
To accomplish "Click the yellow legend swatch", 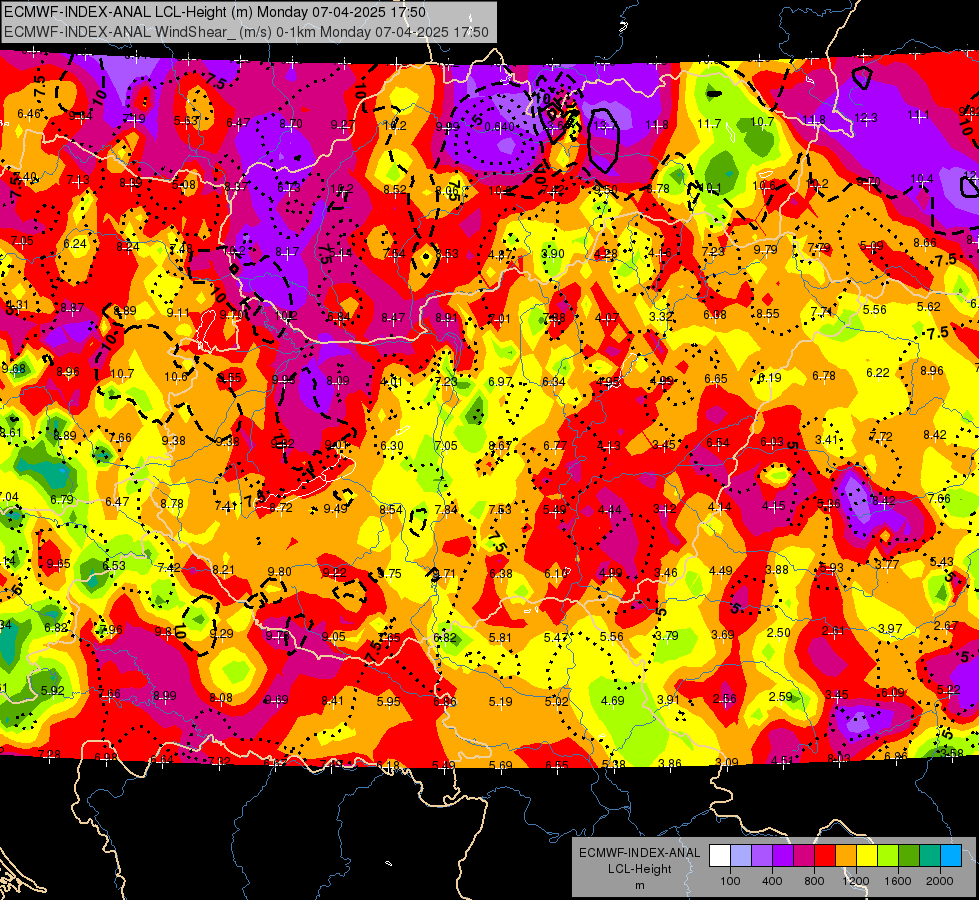I will click(x=867, y=856).
